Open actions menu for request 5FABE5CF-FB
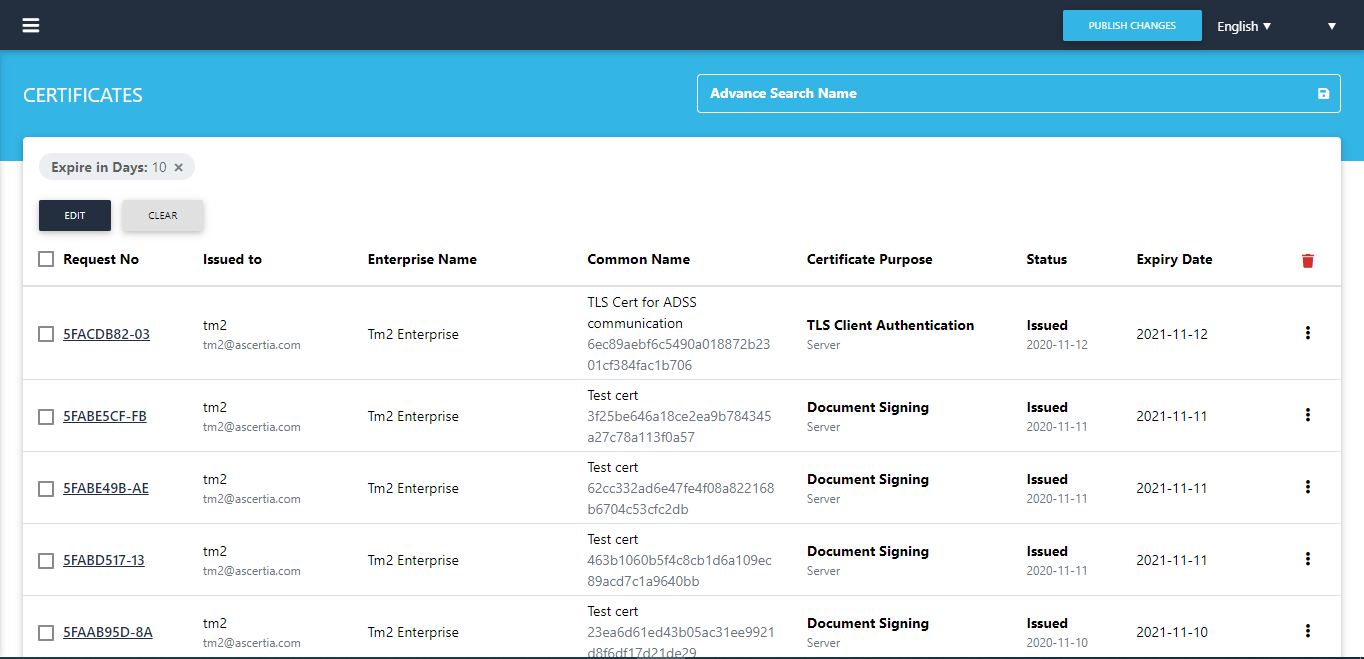 coord(1307,415)
